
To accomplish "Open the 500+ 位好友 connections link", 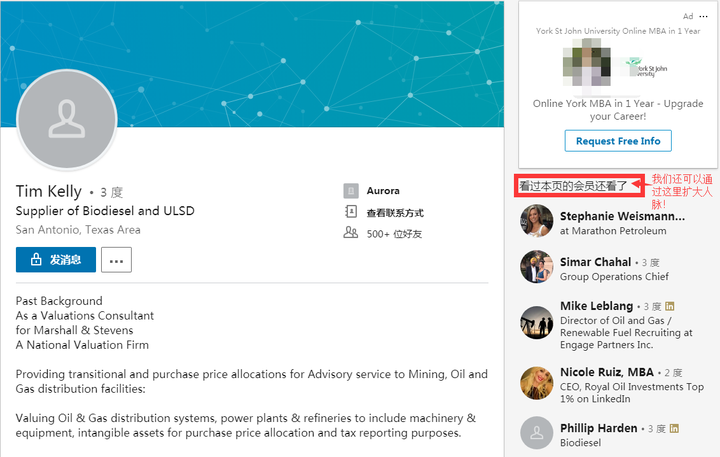I will [394, 234].
